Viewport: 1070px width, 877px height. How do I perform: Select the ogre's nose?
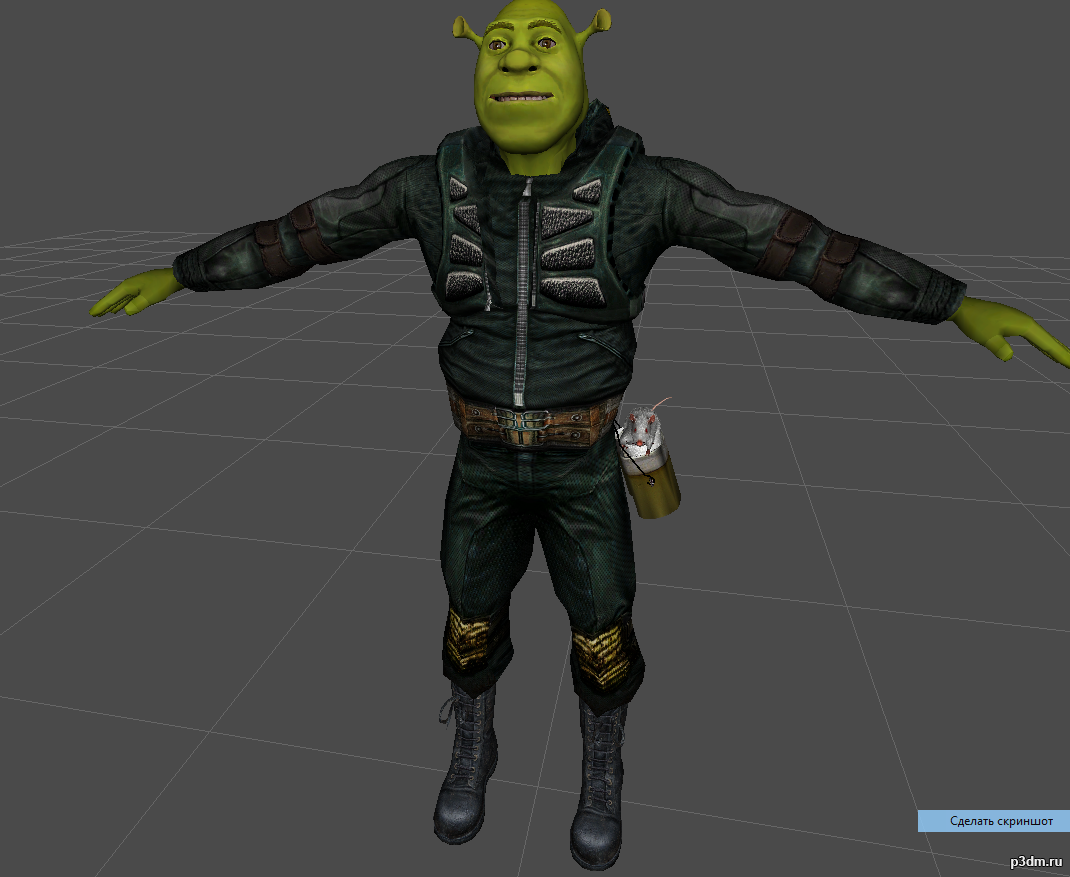pyautogui.click(x=521, y=59)
